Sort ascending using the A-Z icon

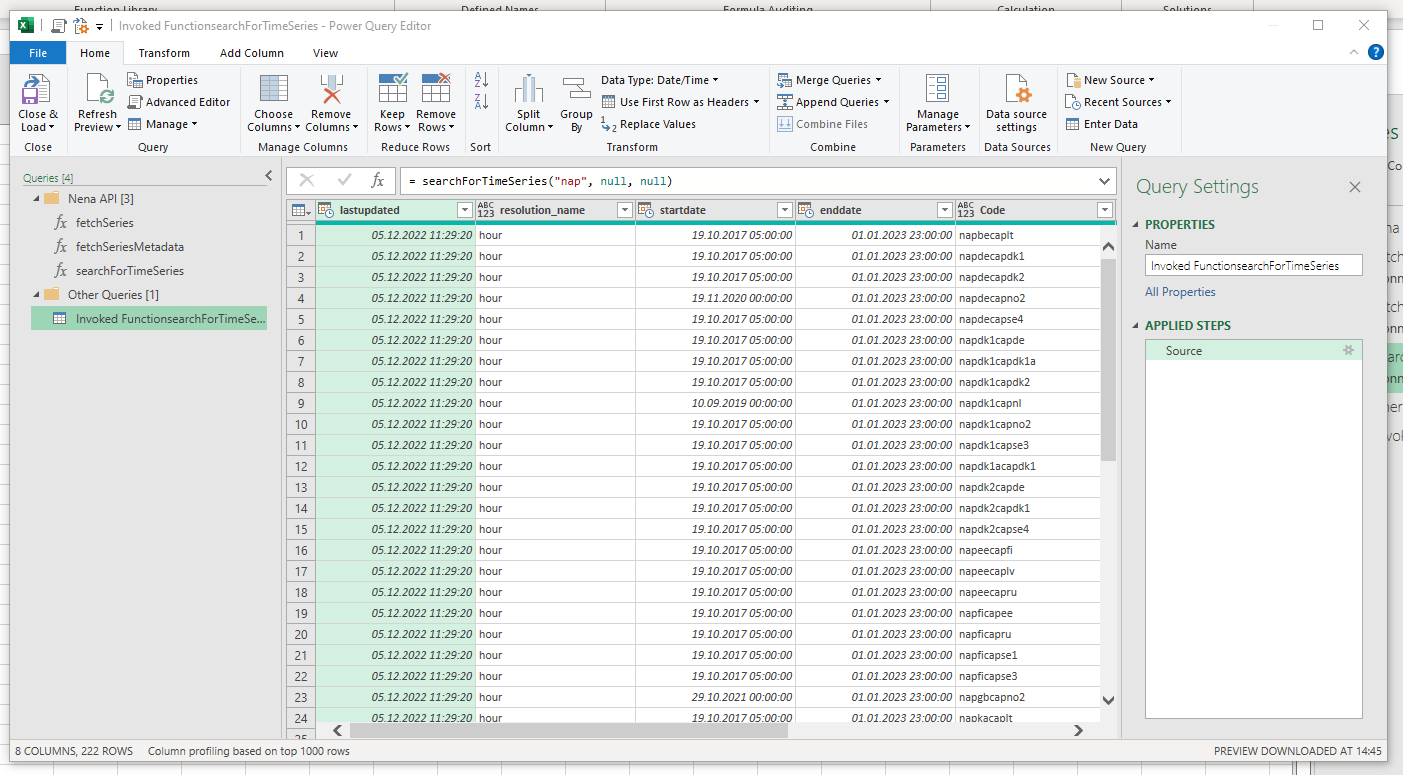tap(481, 80)
